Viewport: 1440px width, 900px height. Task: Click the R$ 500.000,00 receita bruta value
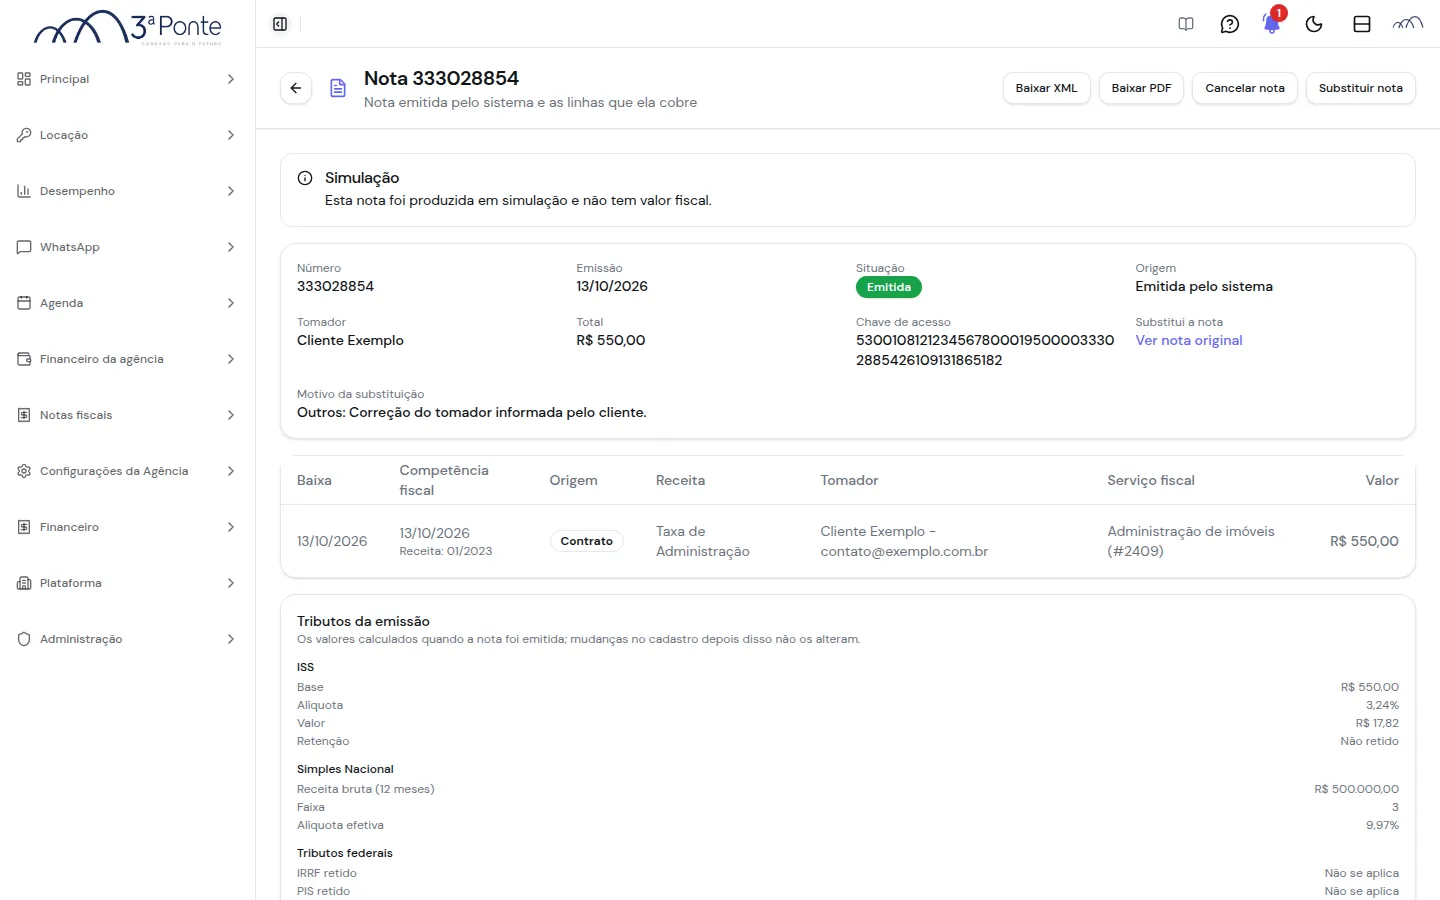coord(1356,789)
